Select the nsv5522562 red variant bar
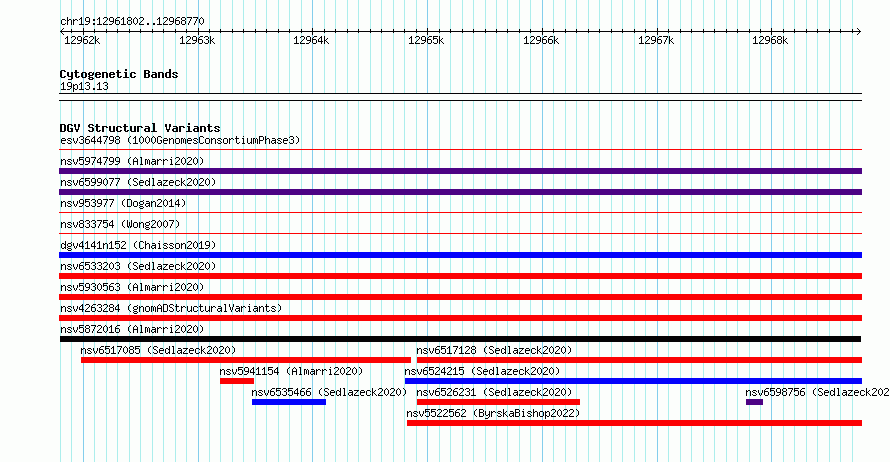The image size is (890, 462). click(x=635, y=423)
